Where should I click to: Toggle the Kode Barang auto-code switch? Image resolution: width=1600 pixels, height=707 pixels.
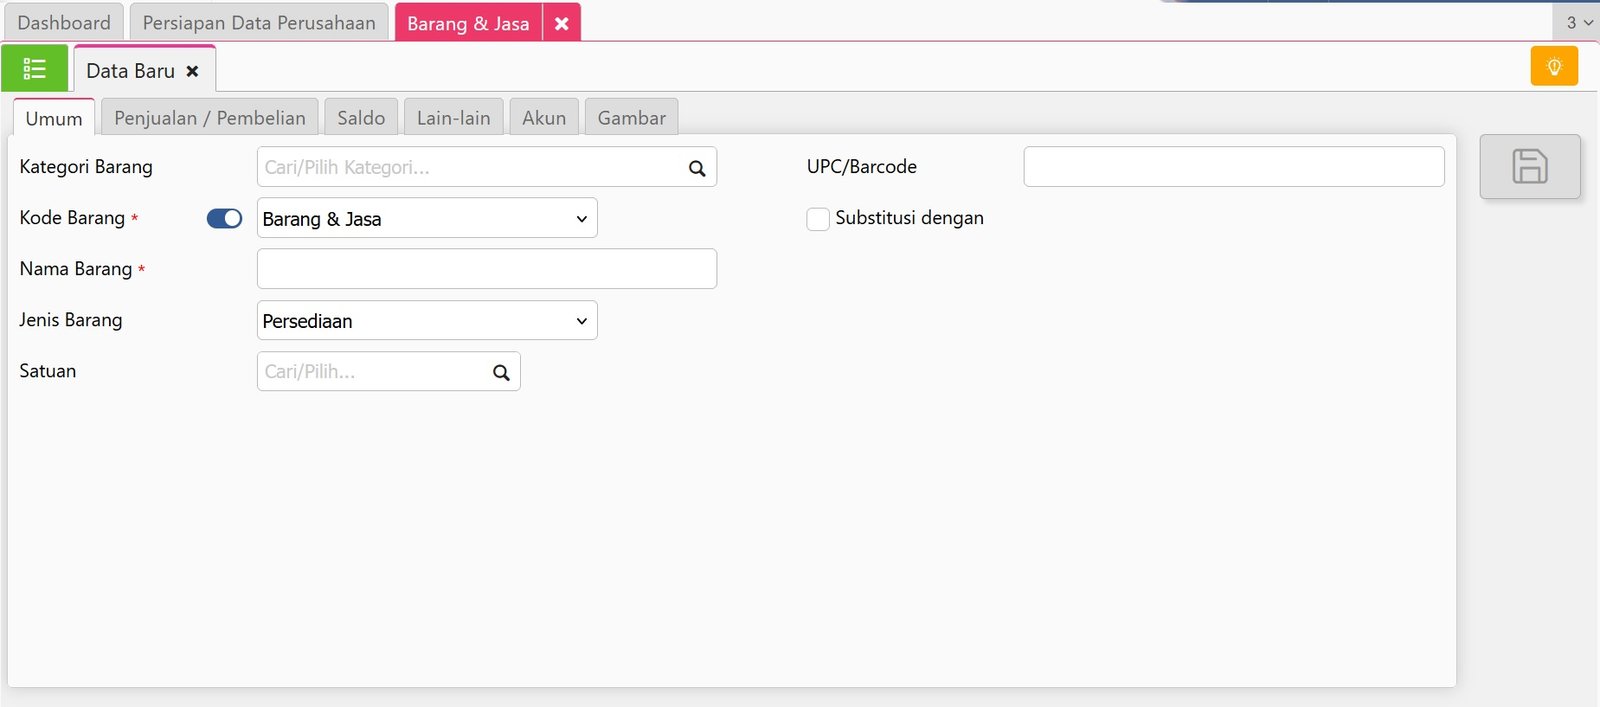(224, 218)
